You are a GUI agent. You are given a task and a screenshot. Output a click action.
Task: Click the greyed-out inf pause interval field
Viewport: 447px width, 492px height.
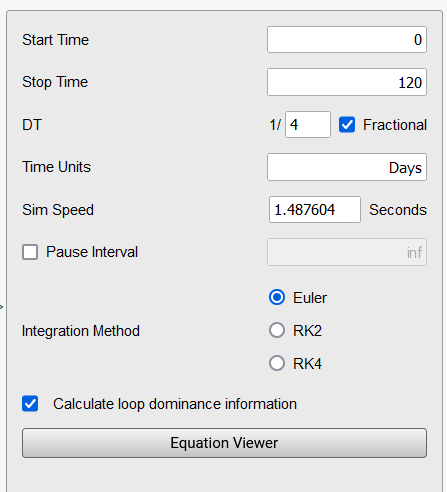tap(347, 252)
